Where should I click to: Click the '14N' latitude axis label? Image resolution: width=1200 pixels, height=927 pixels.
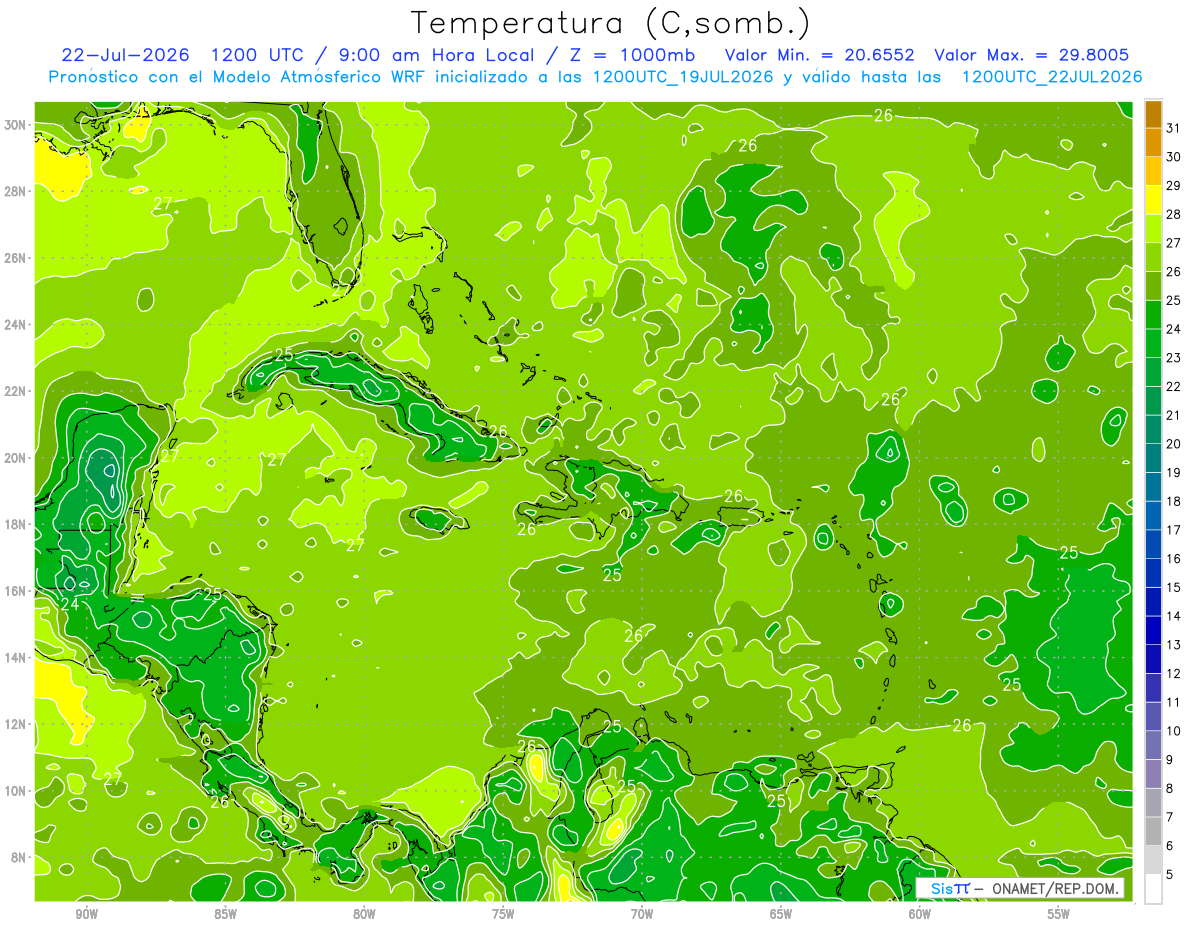[x=16, y=658]
